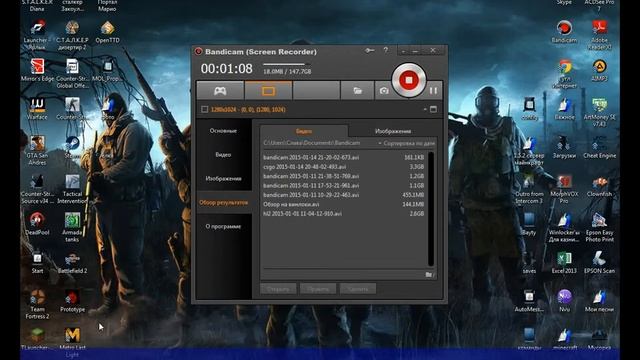Select file bandicam 2015-01-11 10-29-22-463.avi

tap(344, 195)
